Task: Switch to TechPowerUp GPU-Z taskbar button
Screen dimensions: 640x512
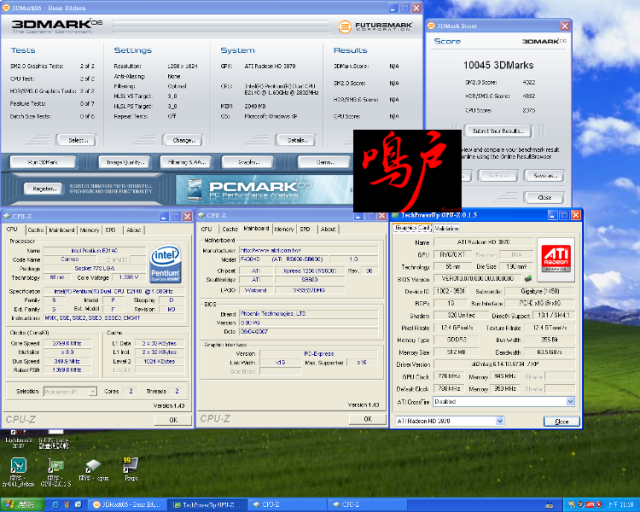Action: pyautogui.click(x=206, y=505)
